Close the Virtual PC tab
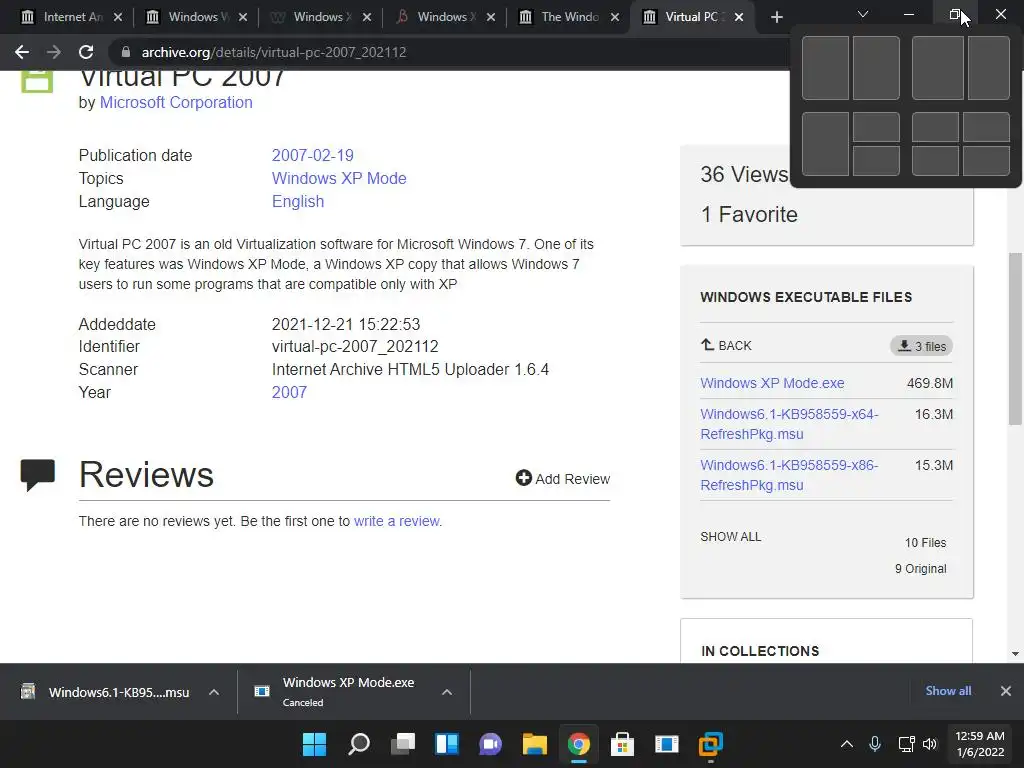Image resolution: width=1024 pixels, height=768 pixels. [x=739, y=17]
